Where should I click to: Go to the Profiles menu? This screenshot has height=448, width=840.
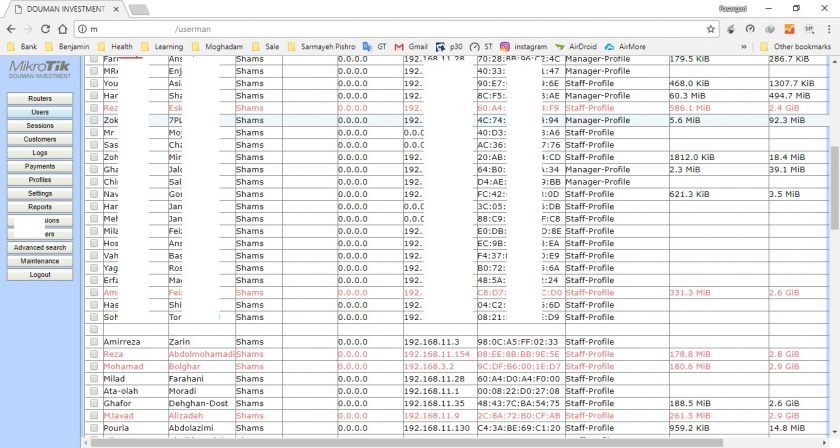(x=40, y=180)
